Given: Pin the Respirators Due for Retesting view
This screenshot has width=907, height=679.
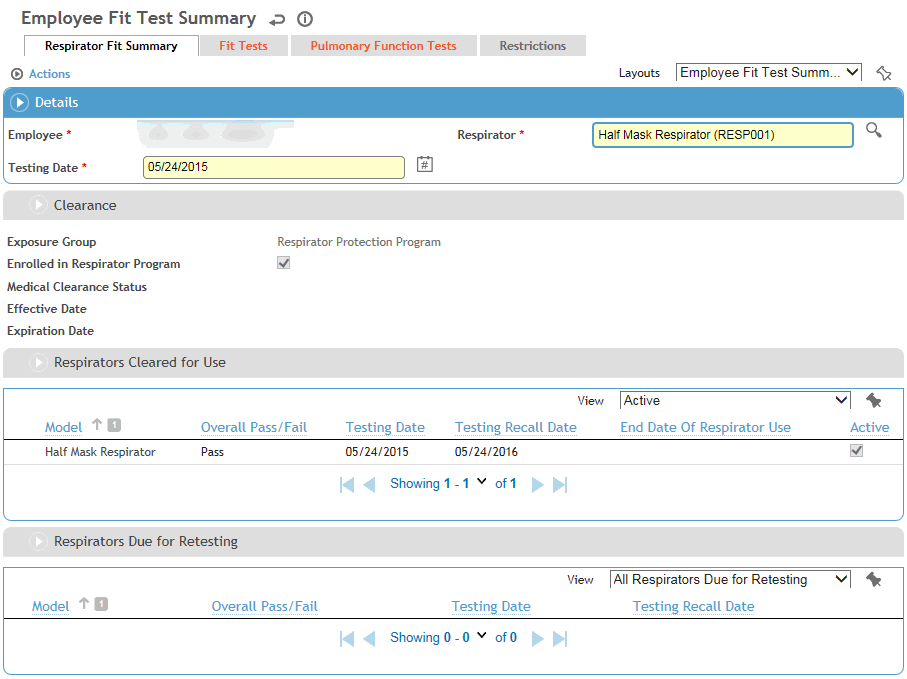Looking at the screenshot, I should click(x=873, y=579).
